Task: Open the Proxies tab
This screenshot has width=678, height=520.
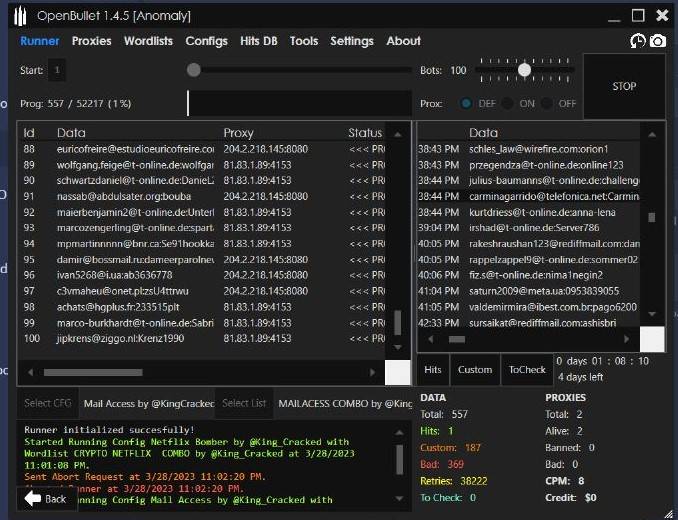Action: [91, 41]
